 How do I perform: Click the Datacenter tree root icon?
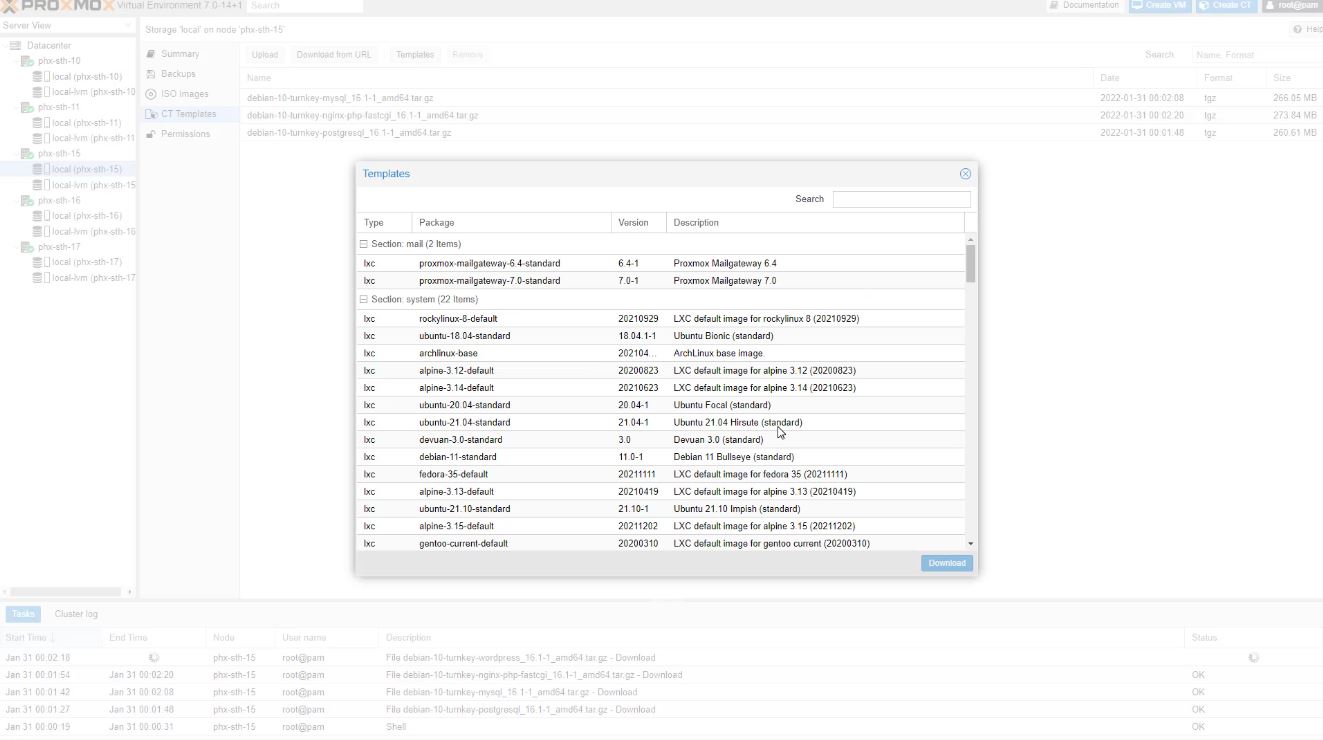[16, 46]
